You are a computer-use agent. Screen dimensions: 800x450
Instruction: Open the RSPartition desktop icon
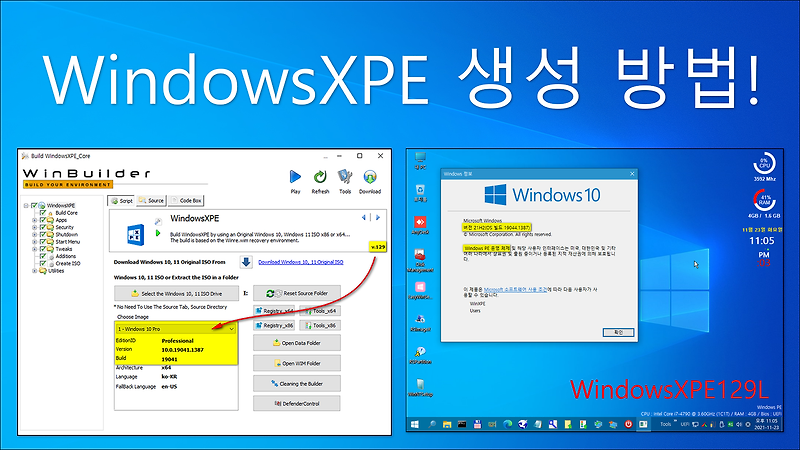(x=420, y=352)
